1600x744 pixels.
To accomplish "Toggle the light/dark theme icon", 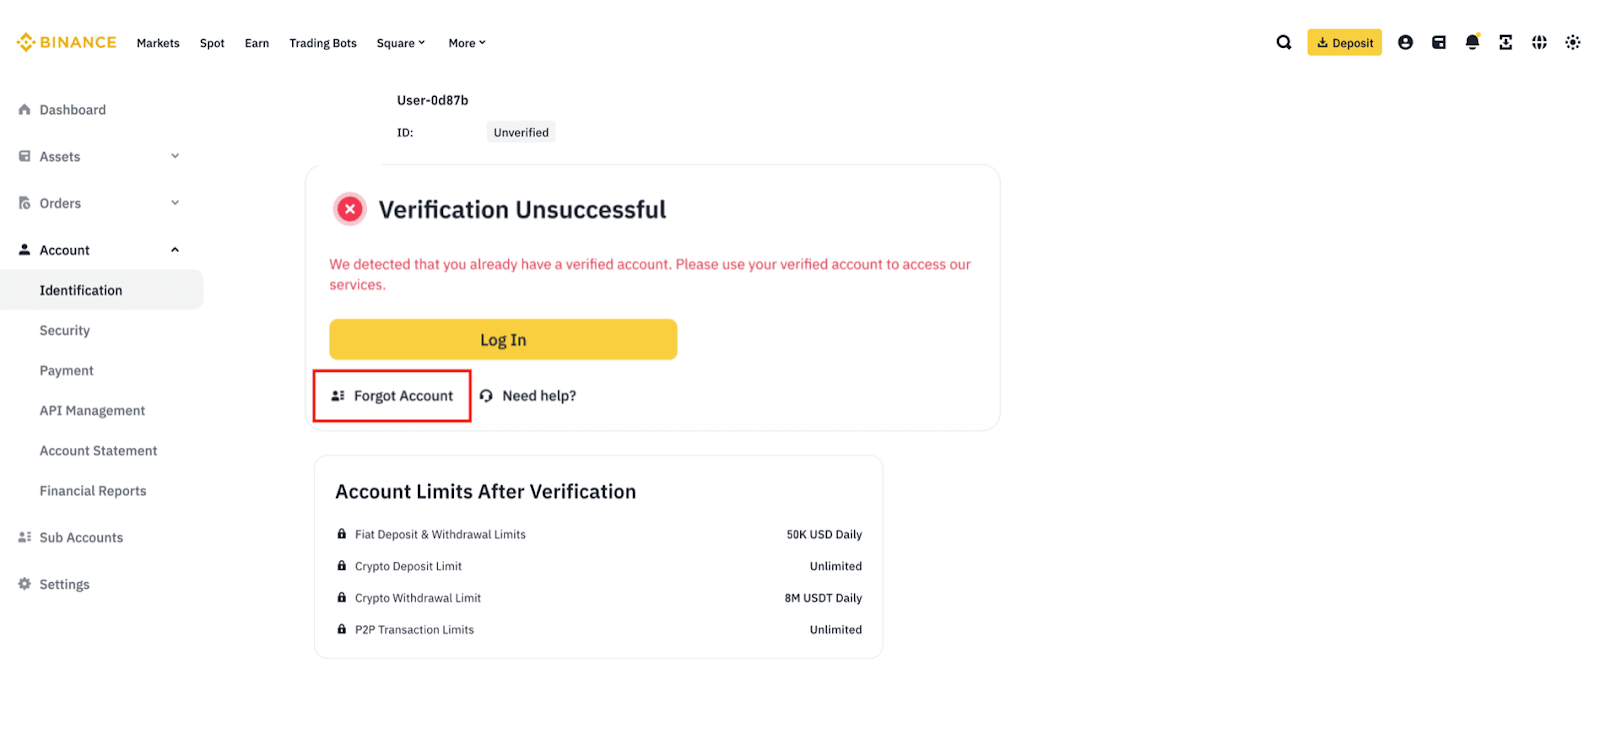I will click(1573, 43).
